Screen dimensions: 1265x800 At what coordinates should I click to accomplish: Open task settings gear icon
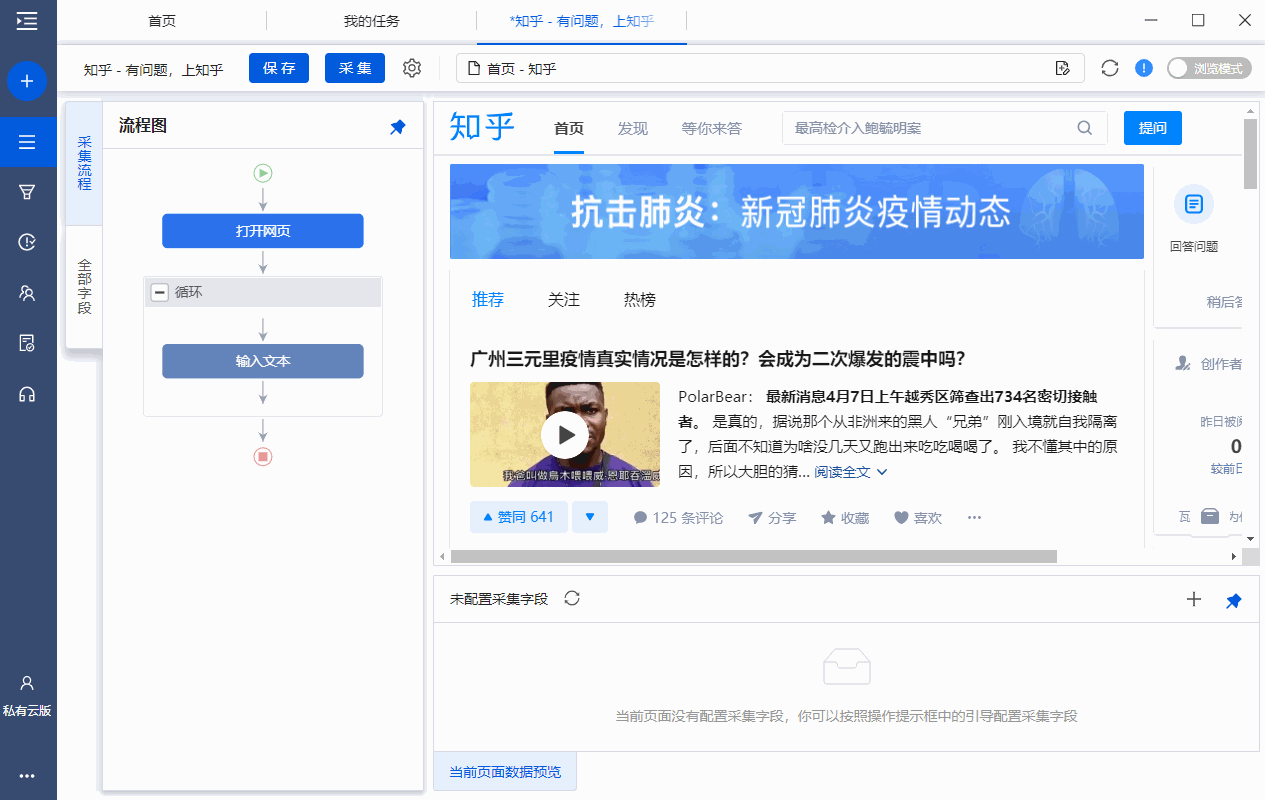[412, 68]
